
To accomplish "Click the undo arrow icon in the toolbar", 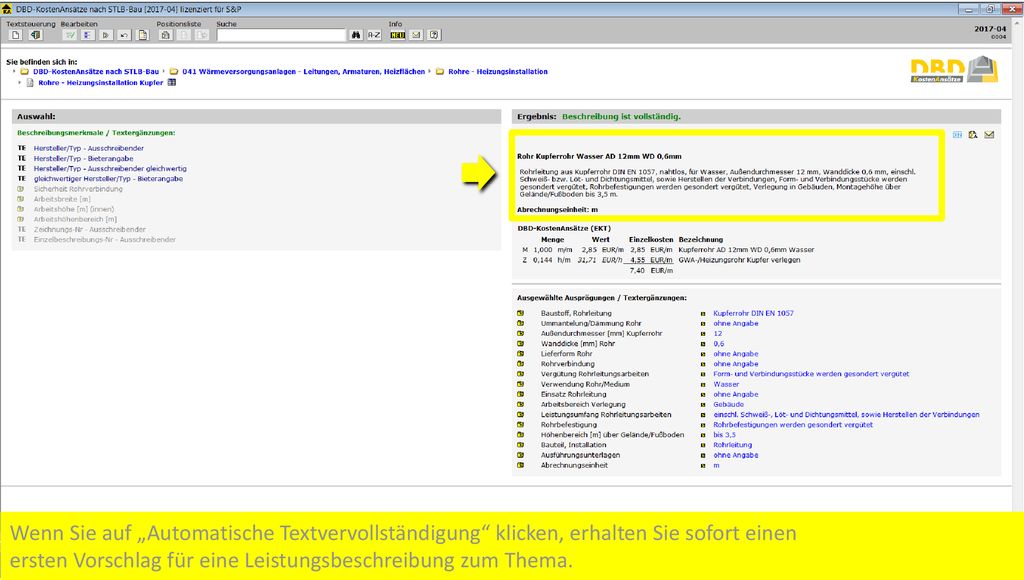I will (124, 35).
